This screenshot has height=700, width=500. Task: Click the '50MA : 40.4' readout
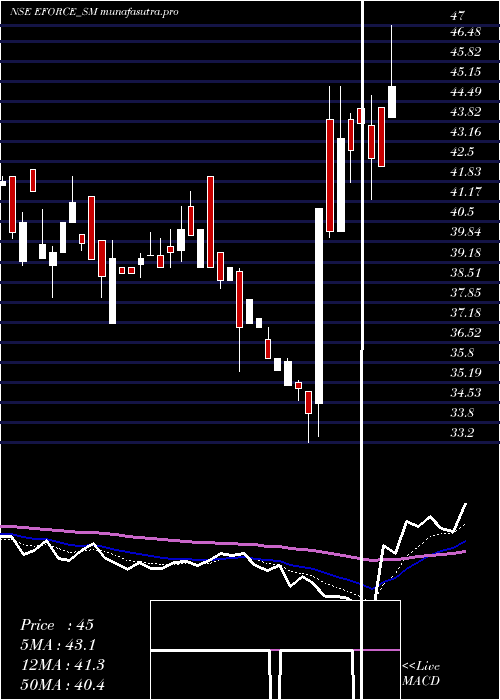pyautogui.click(x=63, y=684)
